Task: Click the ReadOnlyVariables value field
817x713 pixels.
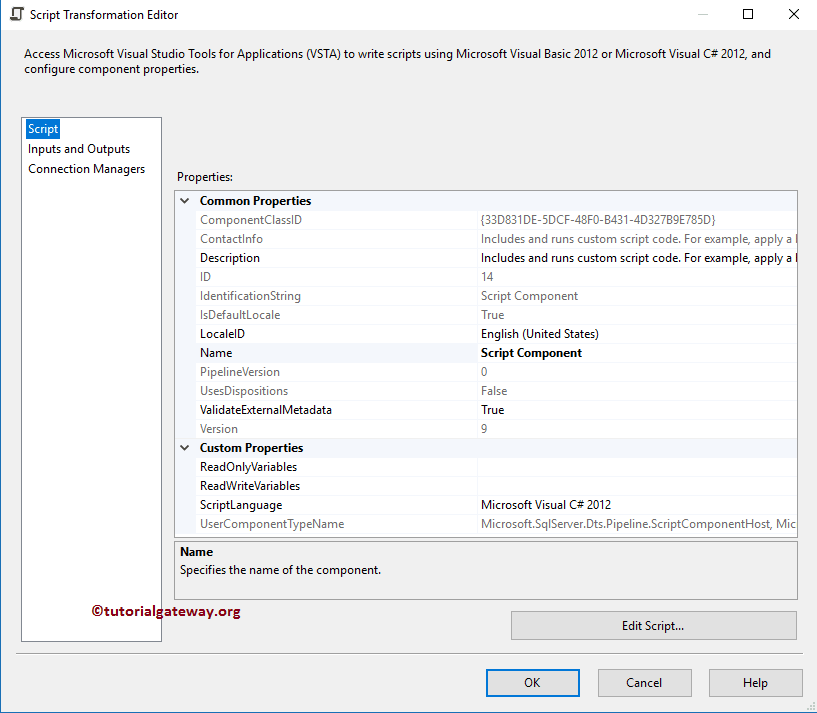Action: pos(600,466)
